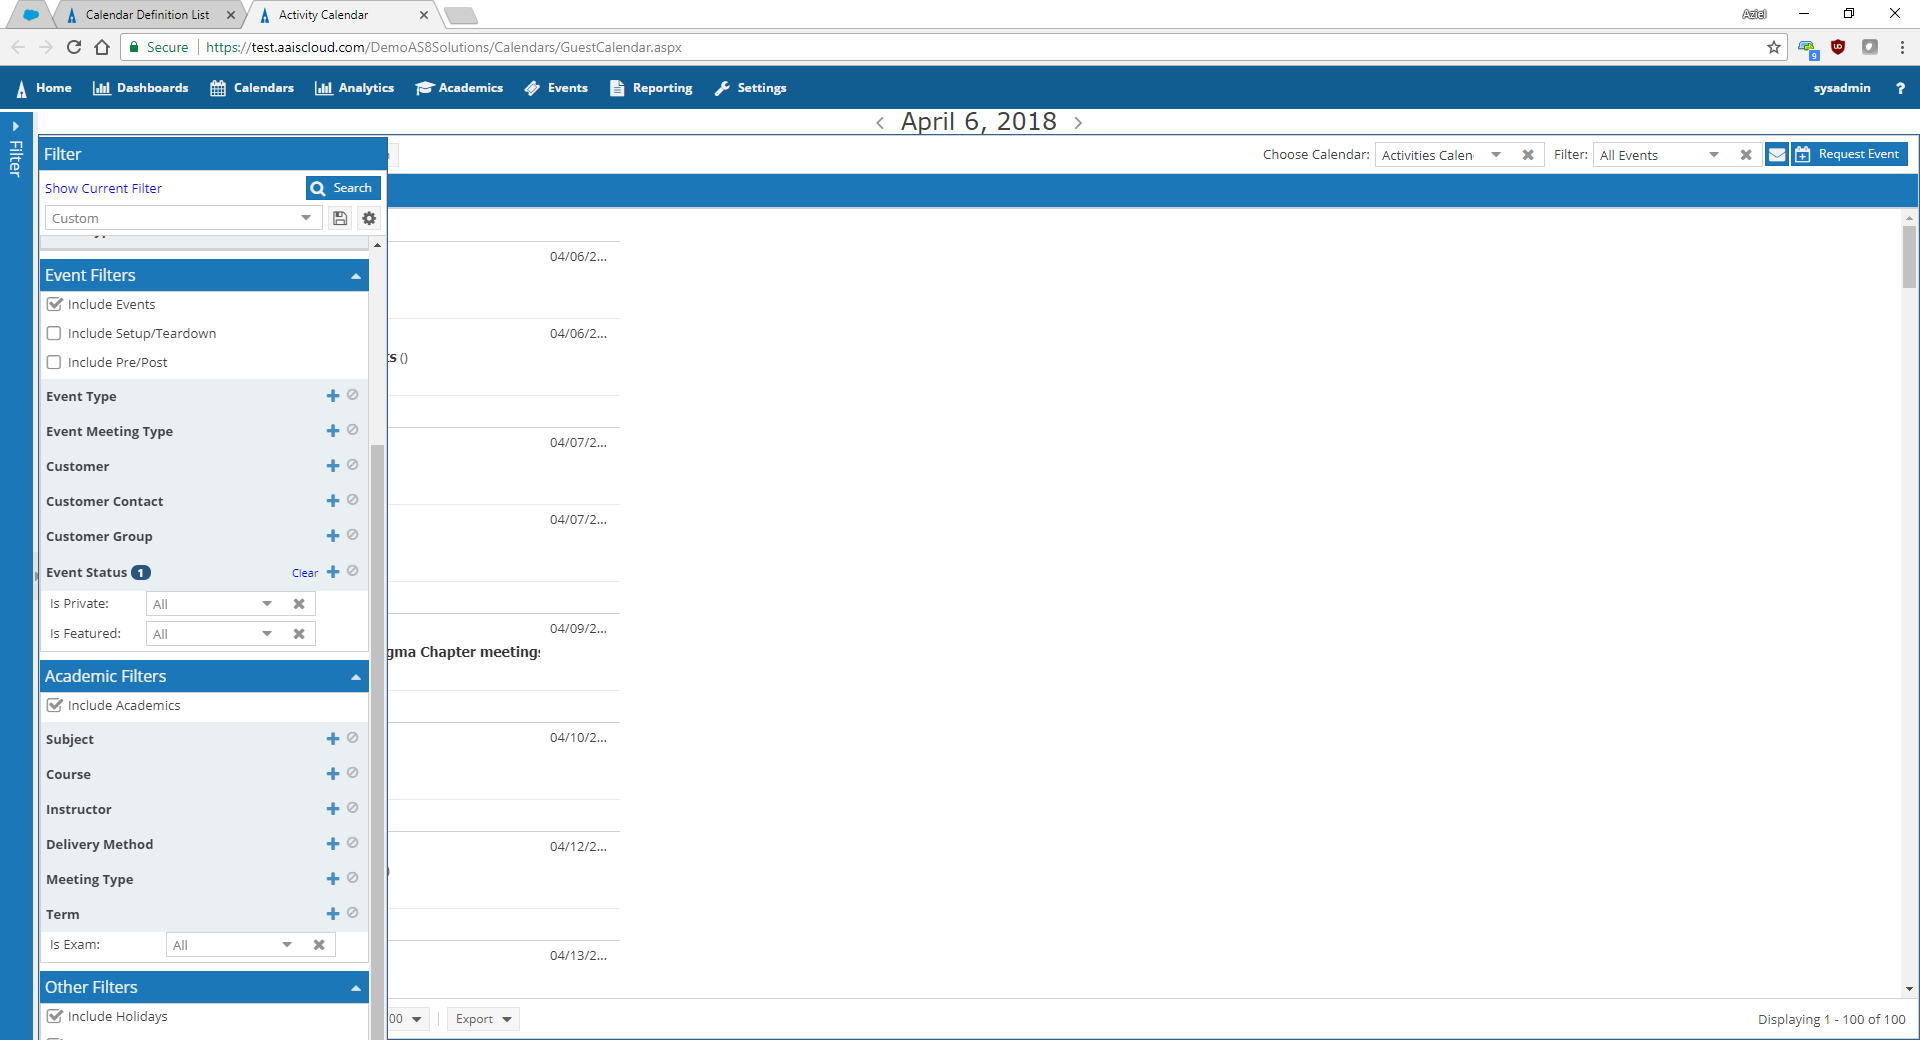Add a Term filter
Screen dimensions: 1920x1040
click(333, 914)
